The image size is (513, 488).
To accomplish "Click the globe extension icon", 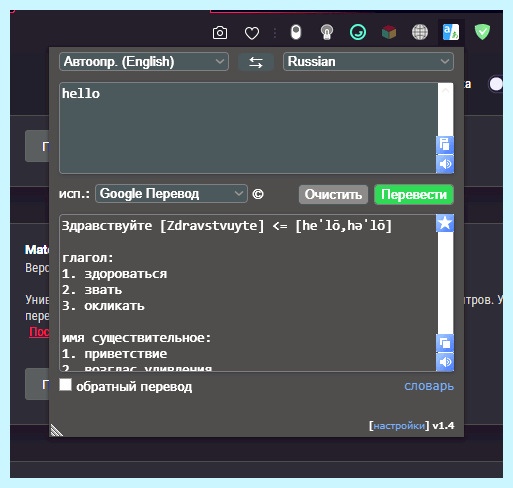I will (x=420, y=33).
